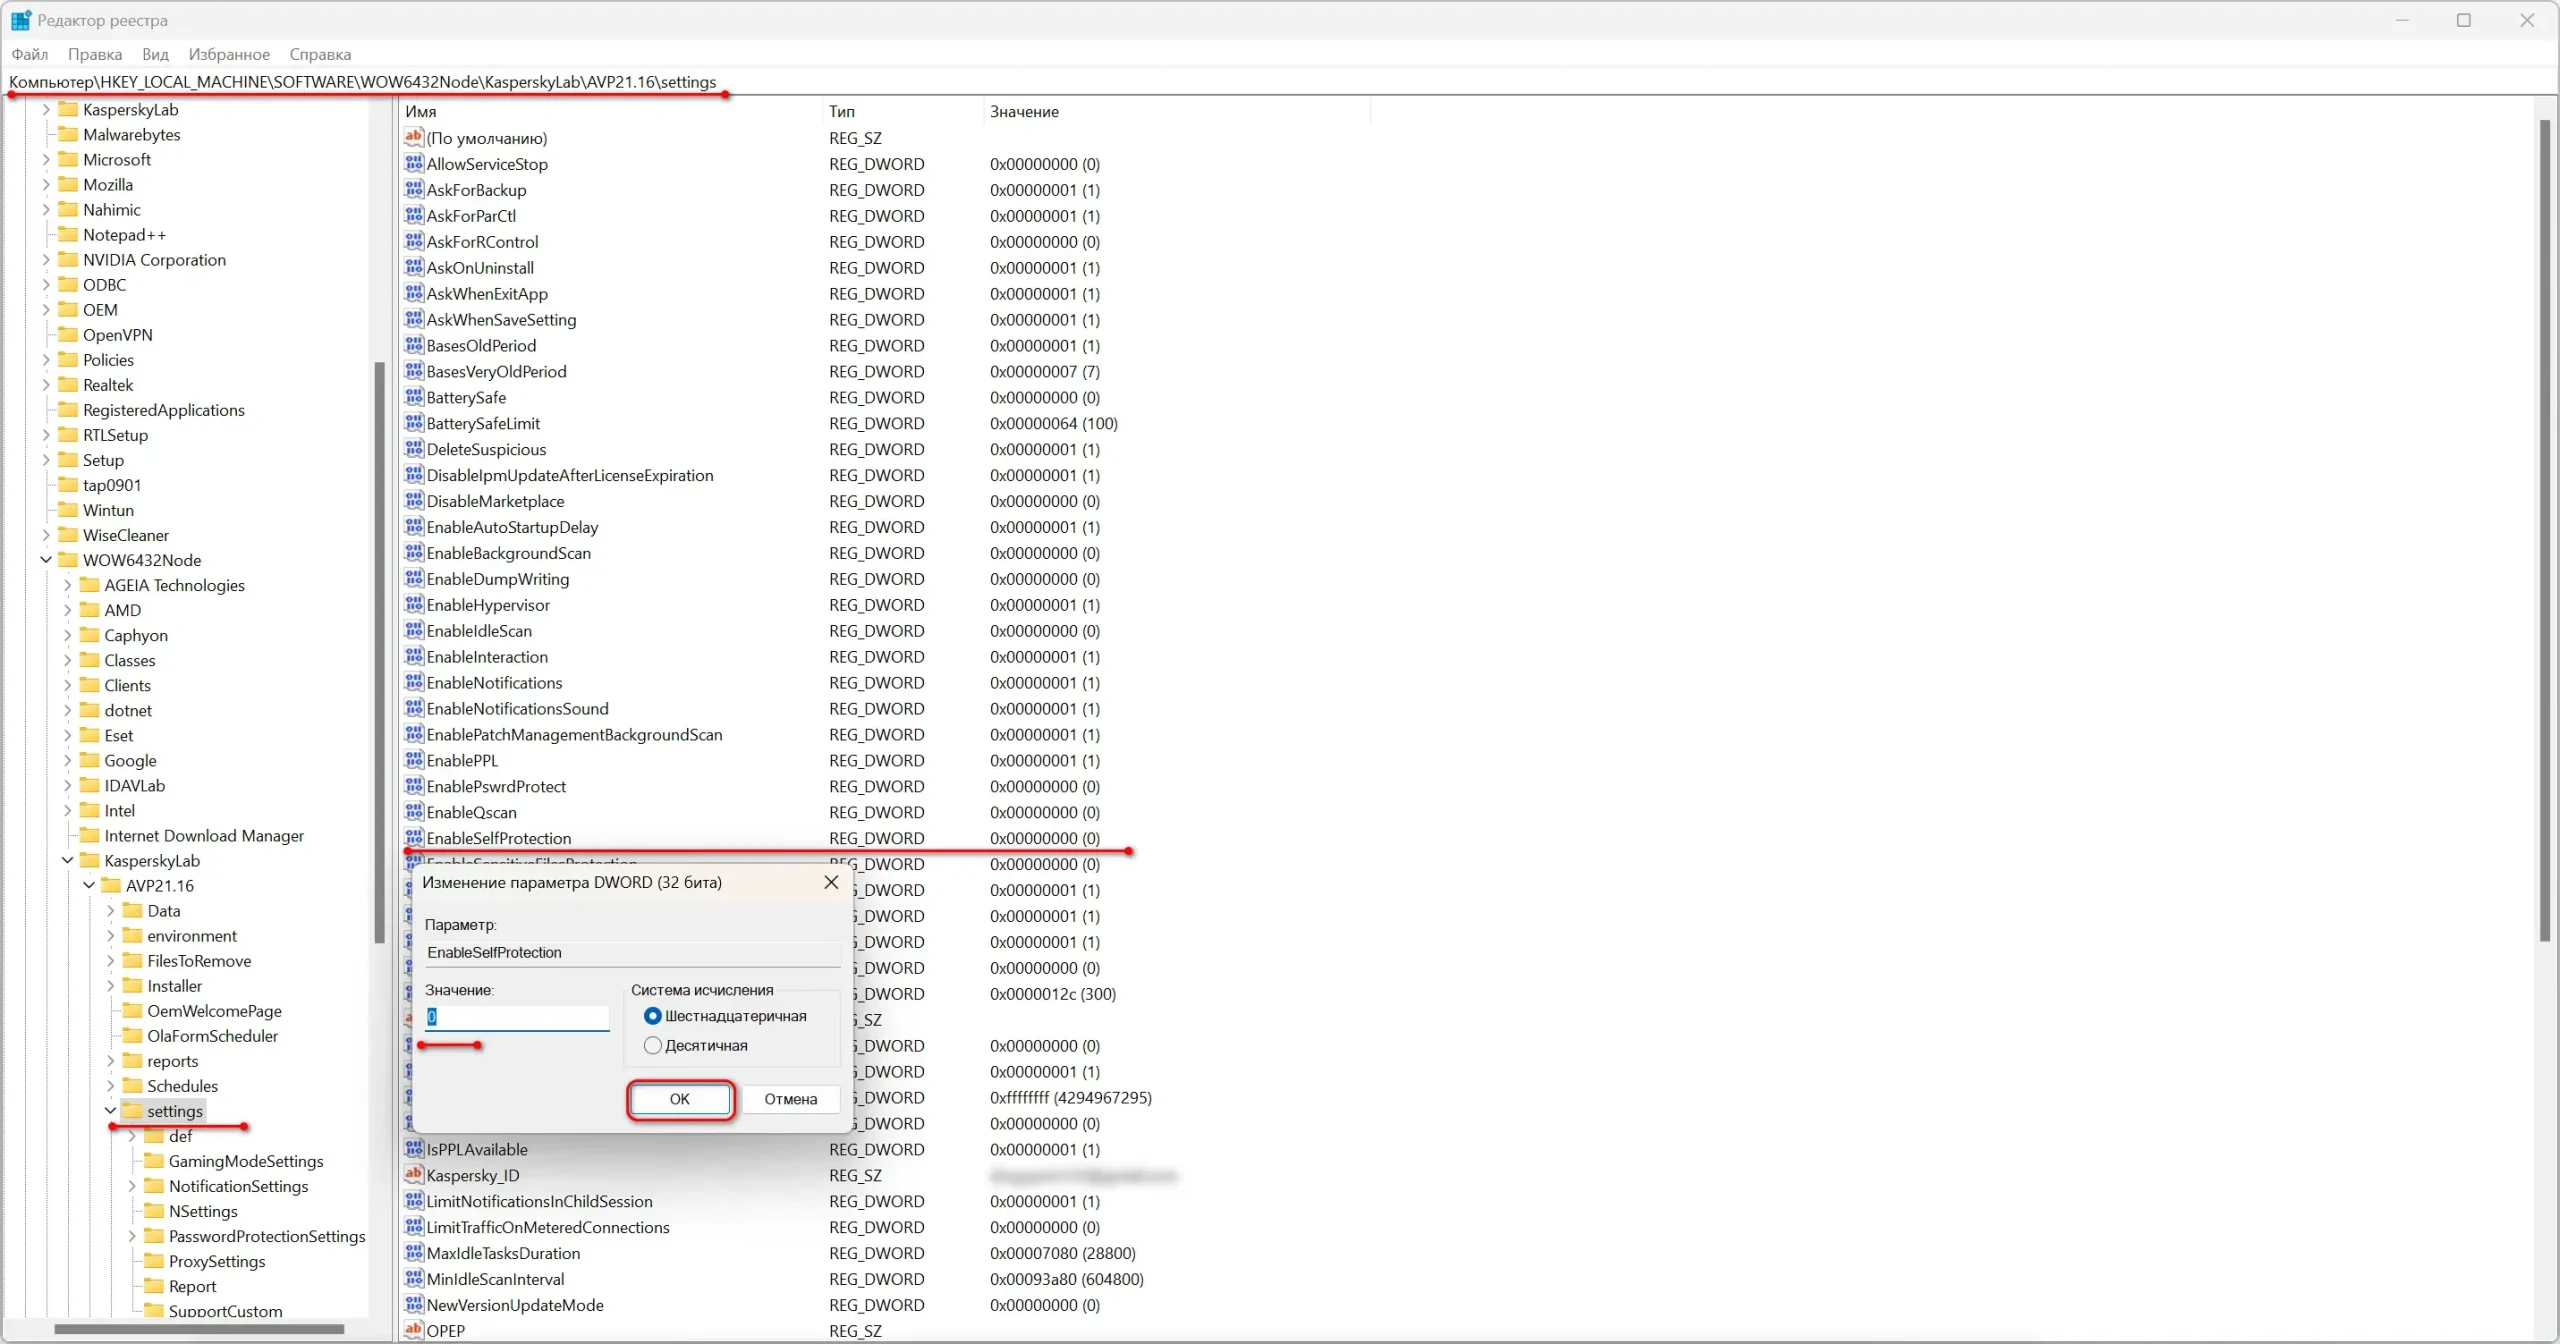Click the NVIDIA Corporation folder icon
Screen dimensions: 2560x1344
(68, 260)
